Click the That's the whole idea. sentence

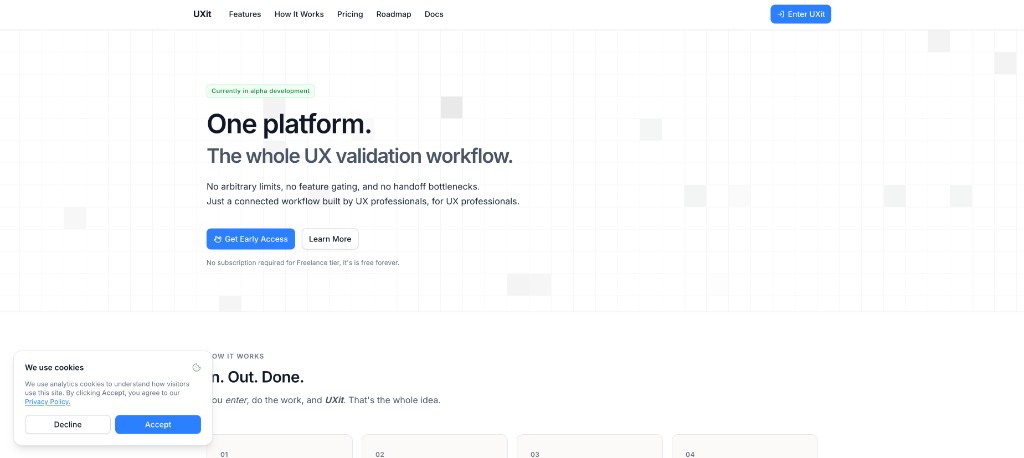coord(394,400)
